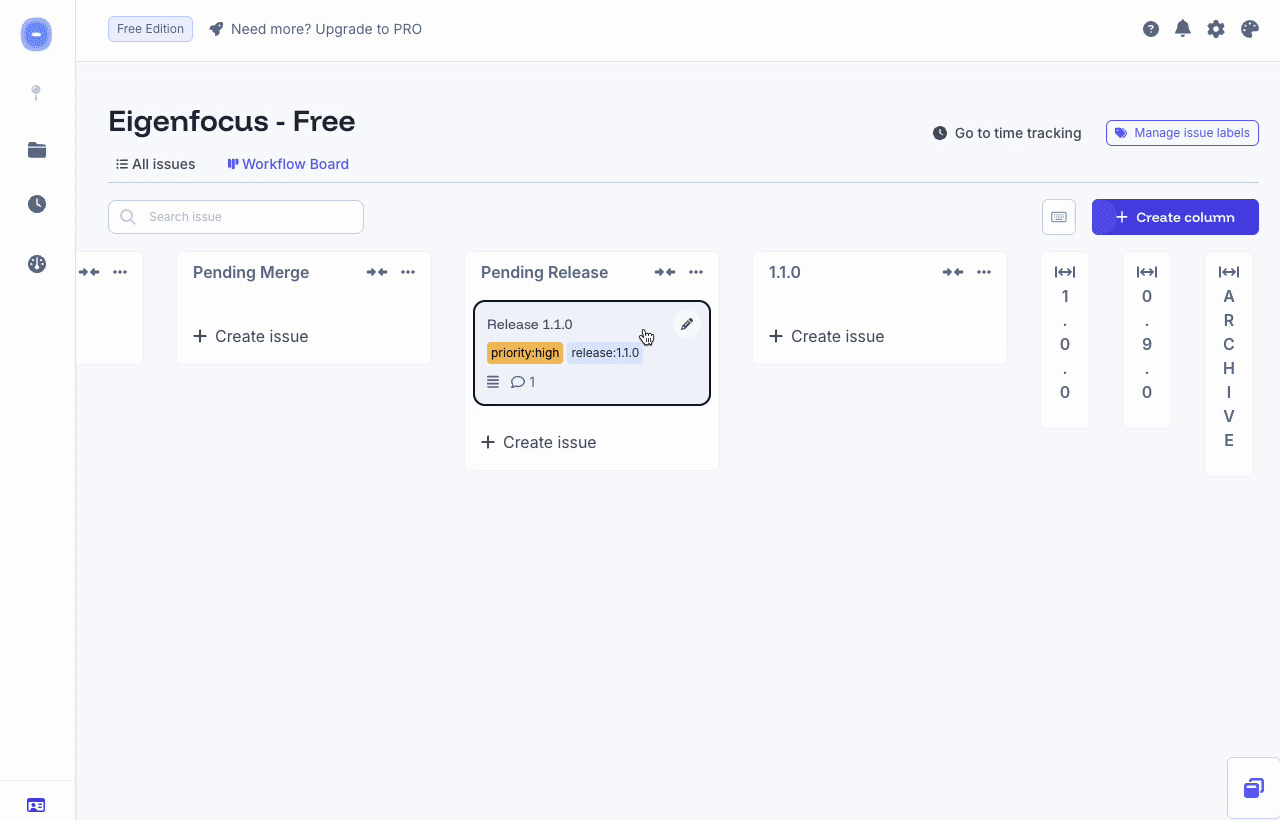Open keyboard shortcuts icon beside Create column
The height and width of the screenshot is (820, 1280).
coord(1058,216)
